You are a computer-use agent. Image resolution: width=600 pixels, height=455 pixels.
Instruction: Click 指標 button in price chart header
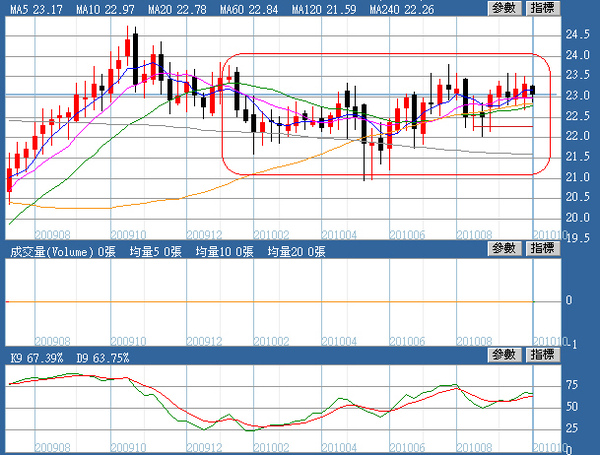[543, 8]
